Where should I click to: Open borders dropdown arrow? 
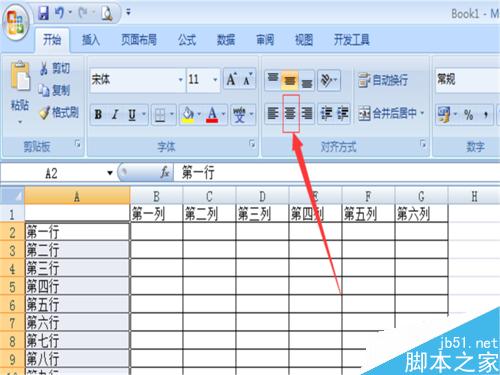point(172,115)
